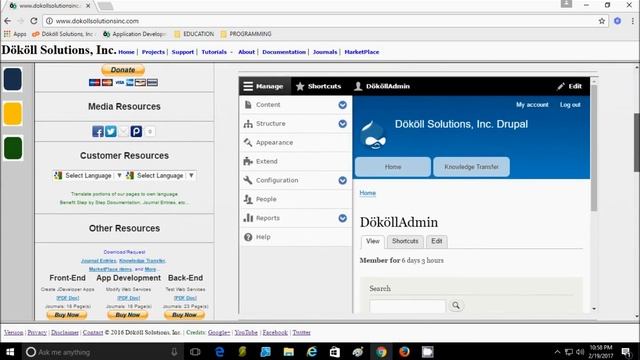Click the Content page icon
The height and width of the screenshot is (360, 640).
(x=248, y=105)
